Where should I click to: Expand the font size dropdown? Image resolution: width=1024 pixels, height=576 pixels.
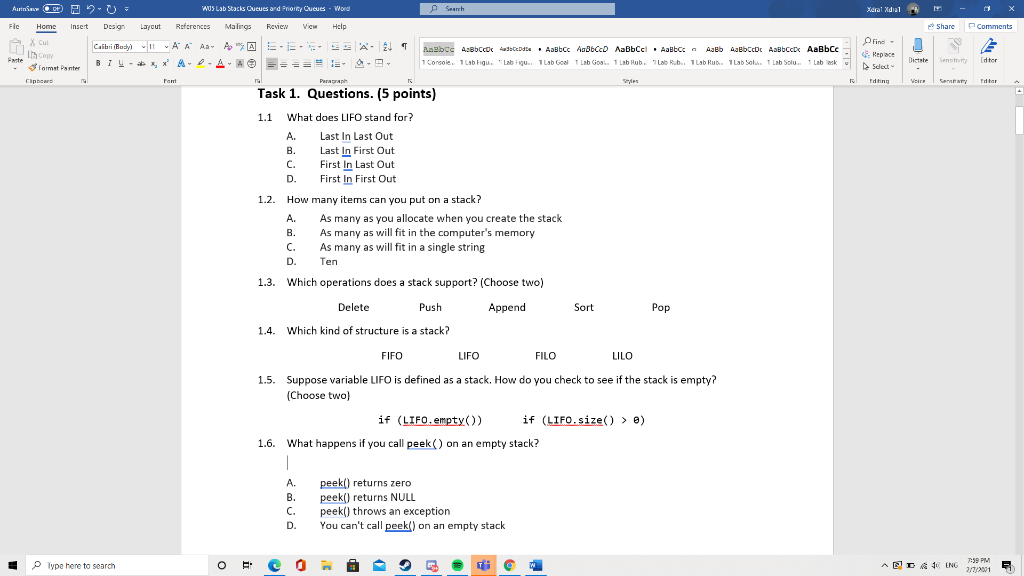click(x=166, y=47)
